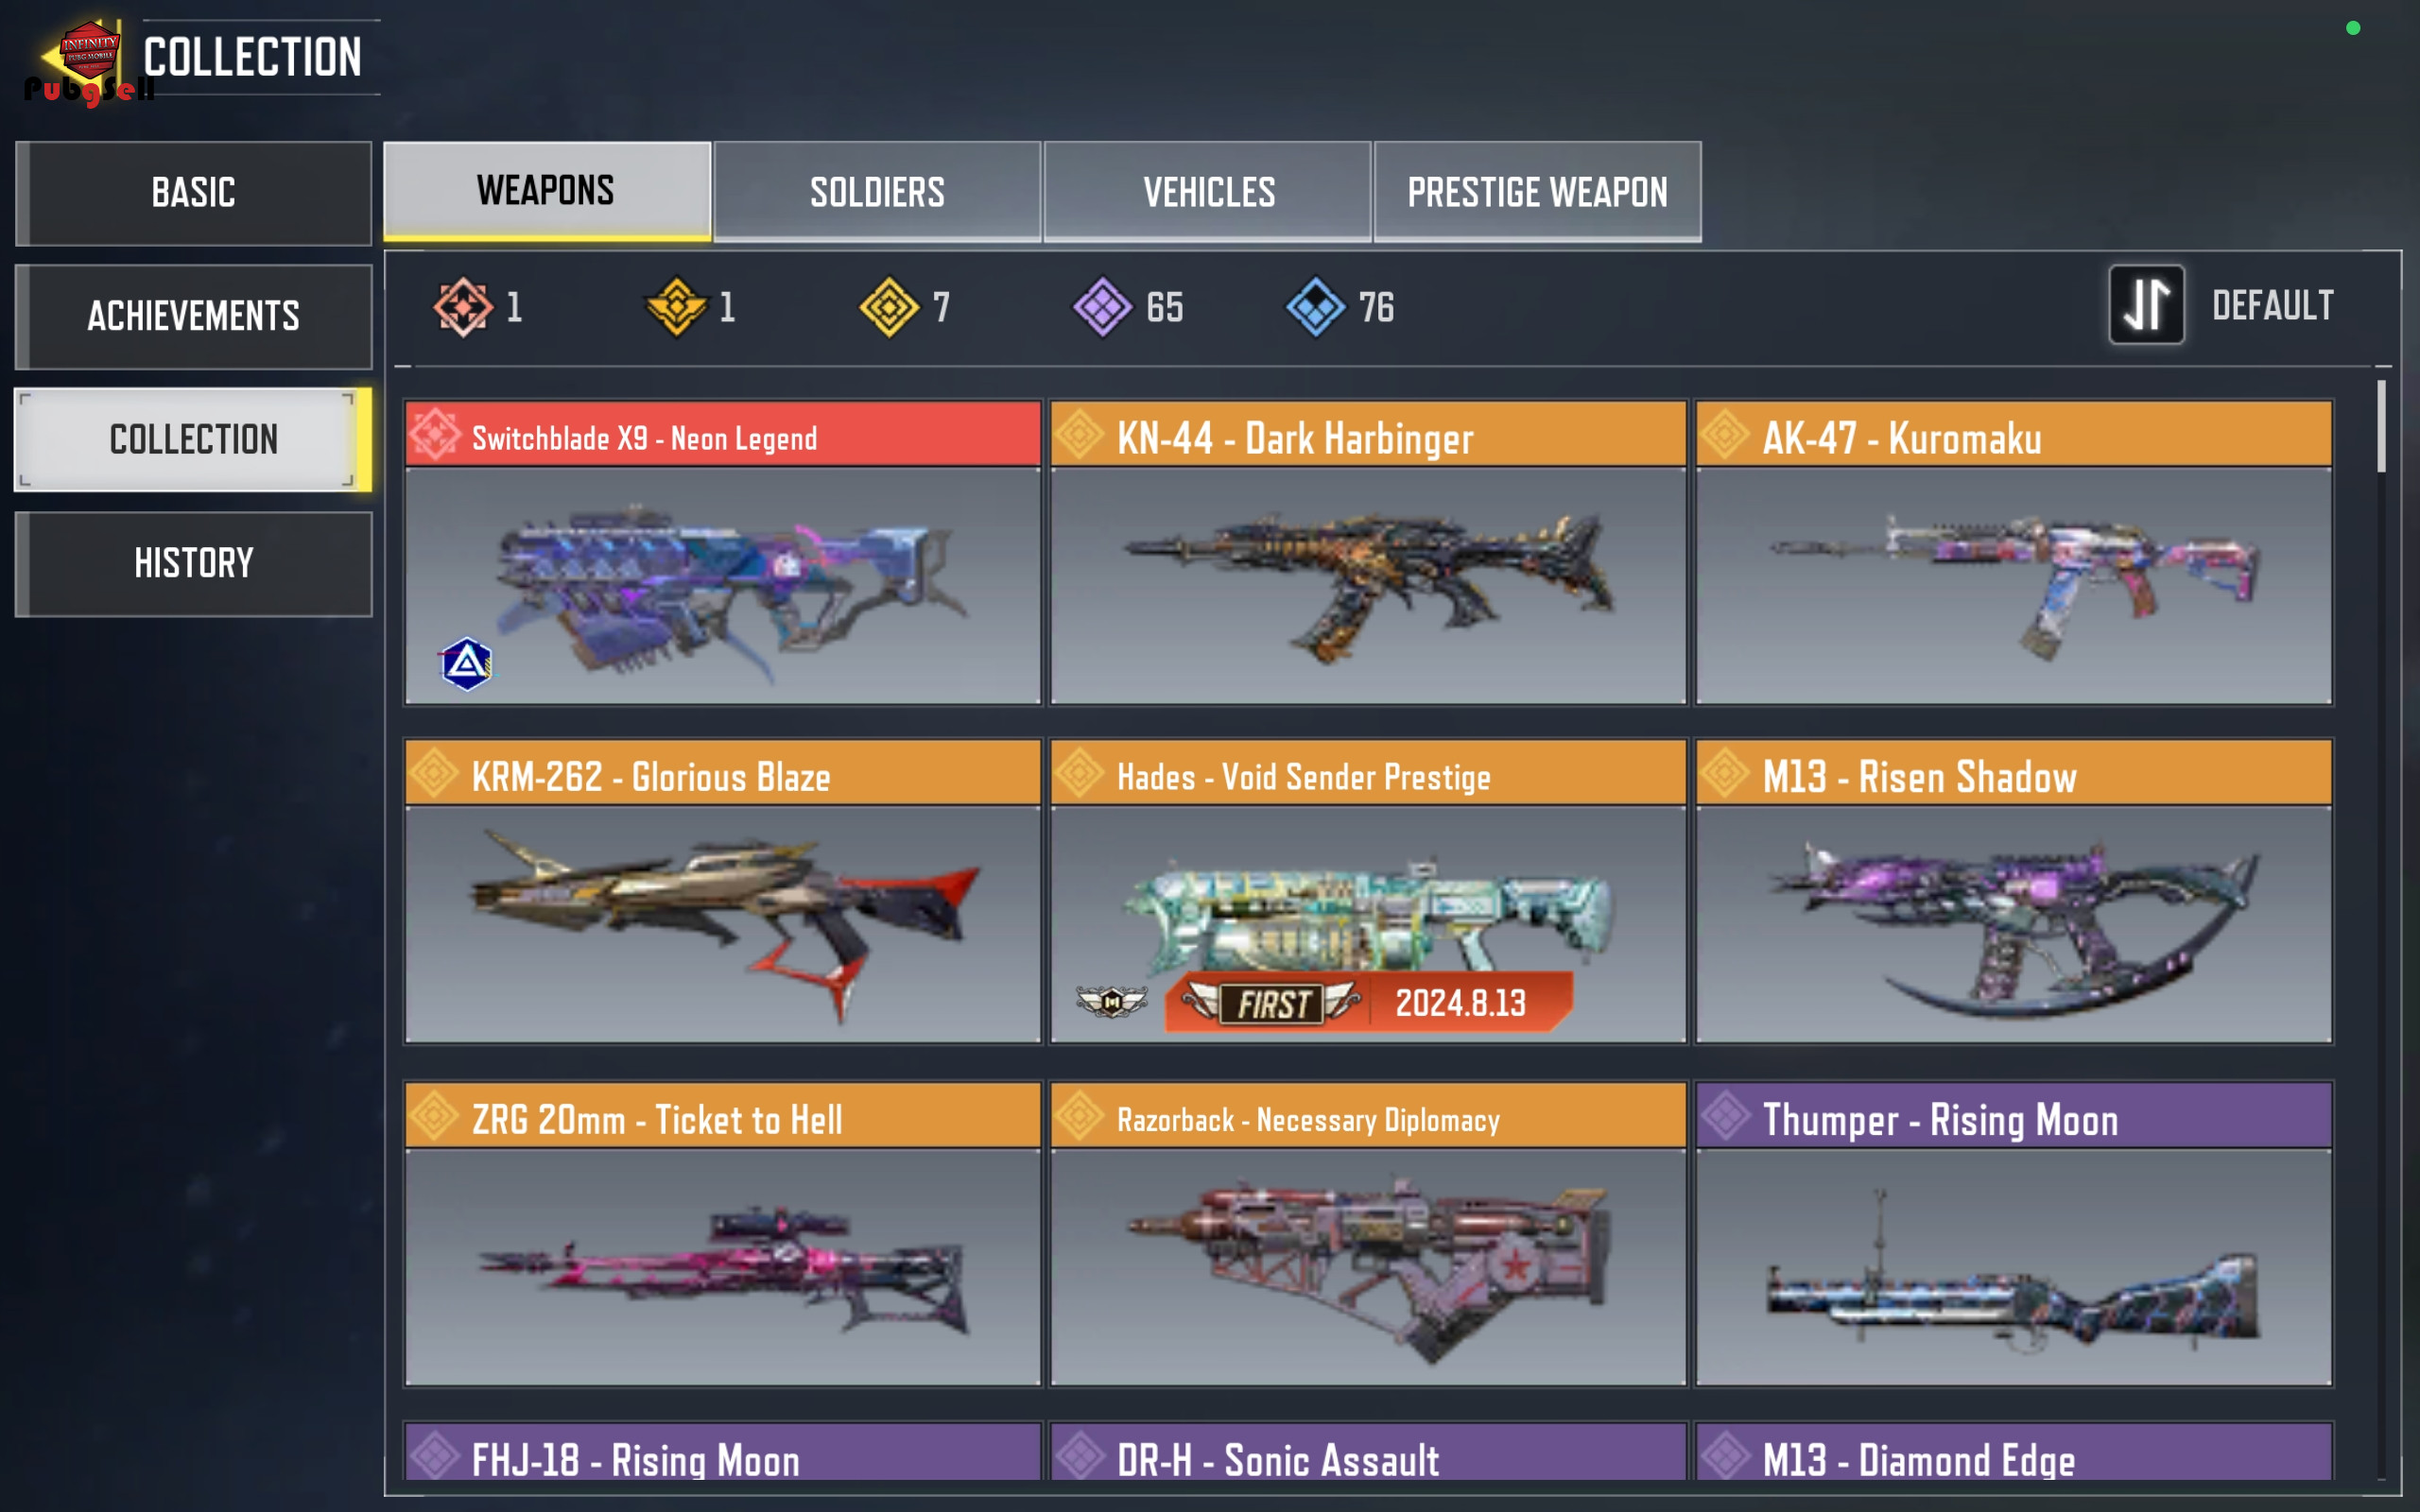Select the gold winged legendary rarity icon
The width and height of the screenshot is (2420, 1512).
(676, 307)
